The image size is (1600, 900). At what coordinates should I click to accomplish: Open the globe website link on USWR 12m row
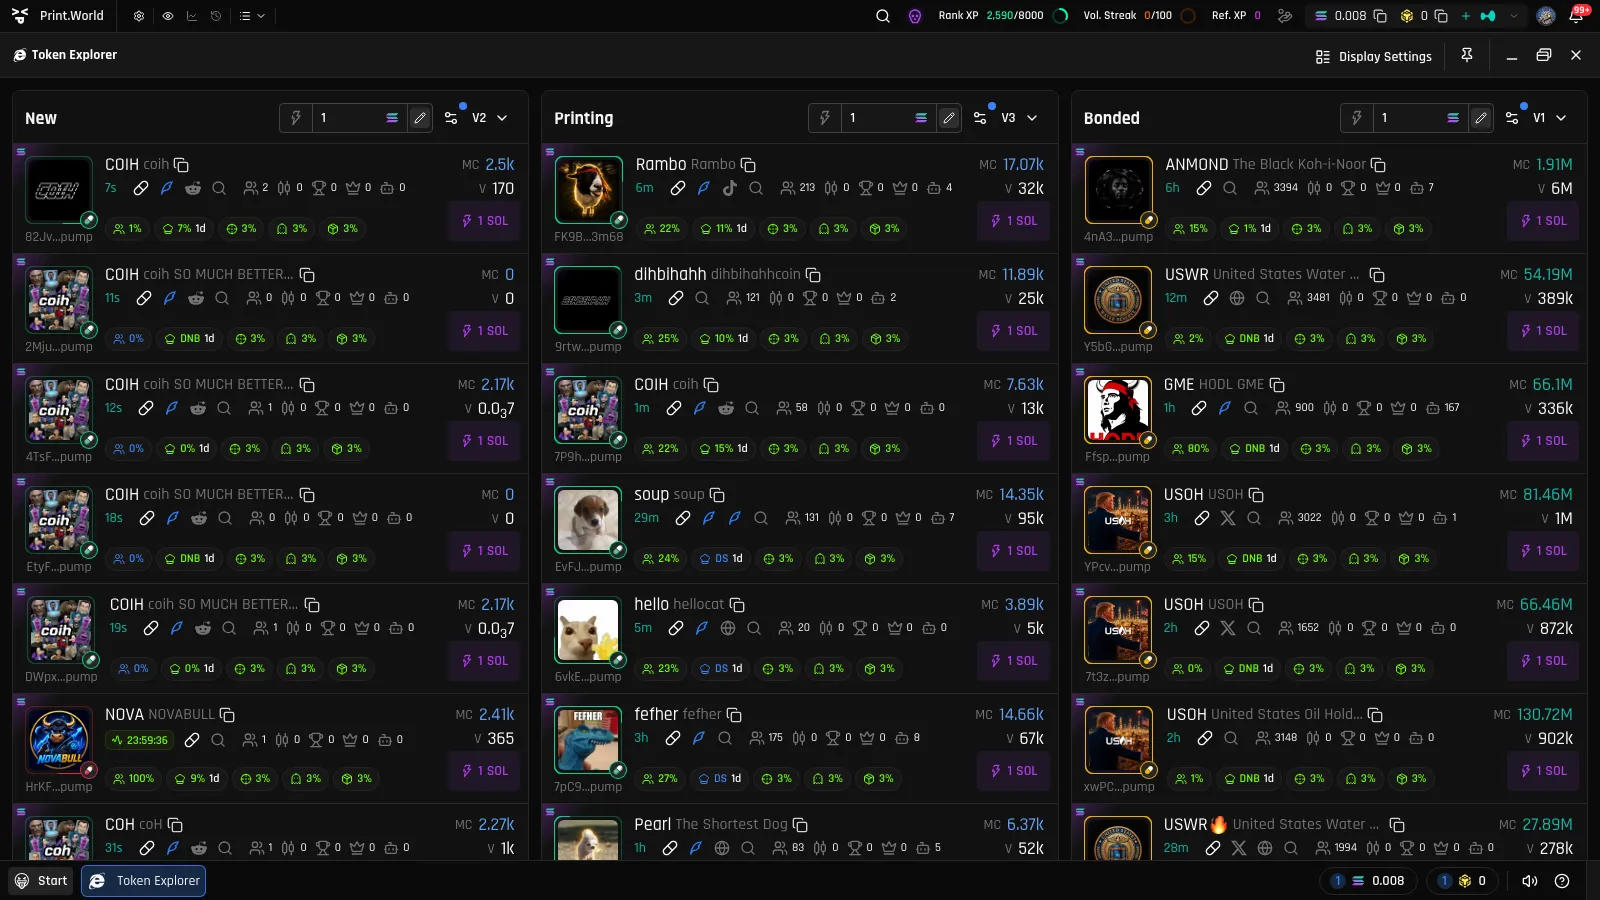click(x=1237, y=298)
